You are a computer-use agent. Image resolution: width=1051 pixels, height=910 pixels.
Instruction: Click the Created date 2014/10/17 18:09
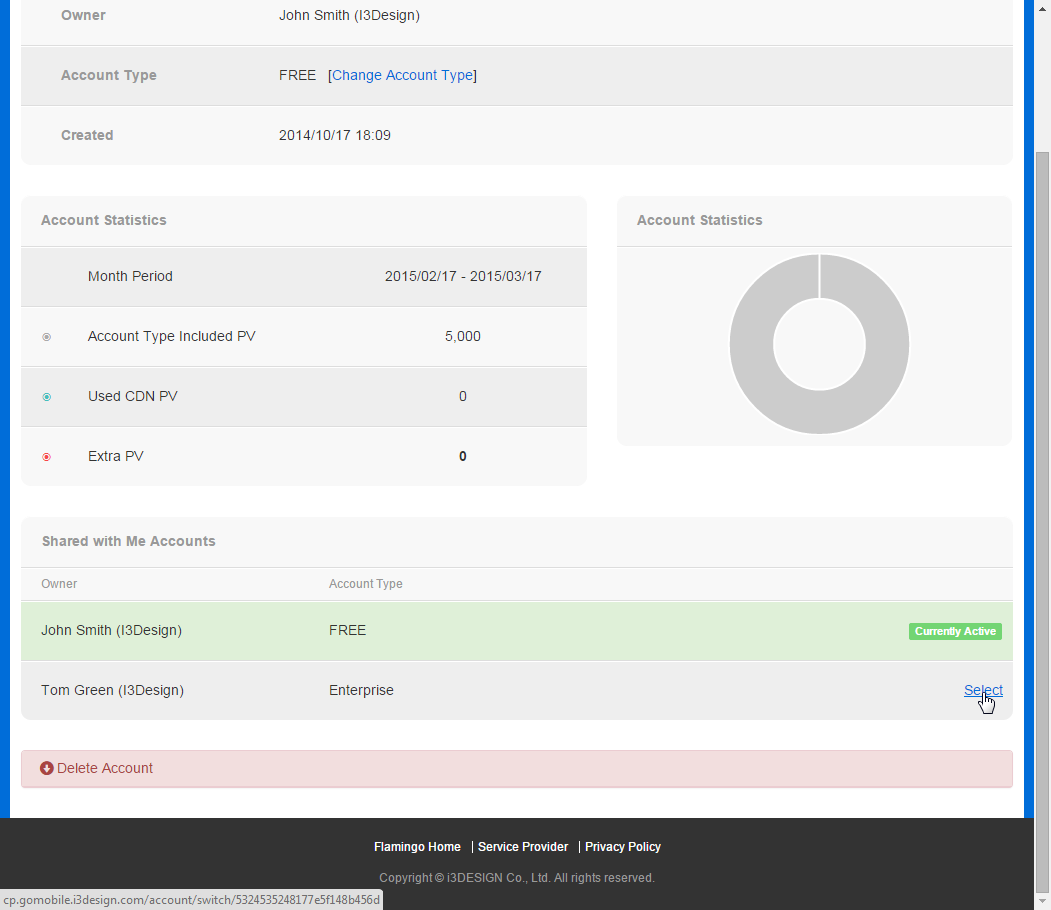tap(334, 135)
